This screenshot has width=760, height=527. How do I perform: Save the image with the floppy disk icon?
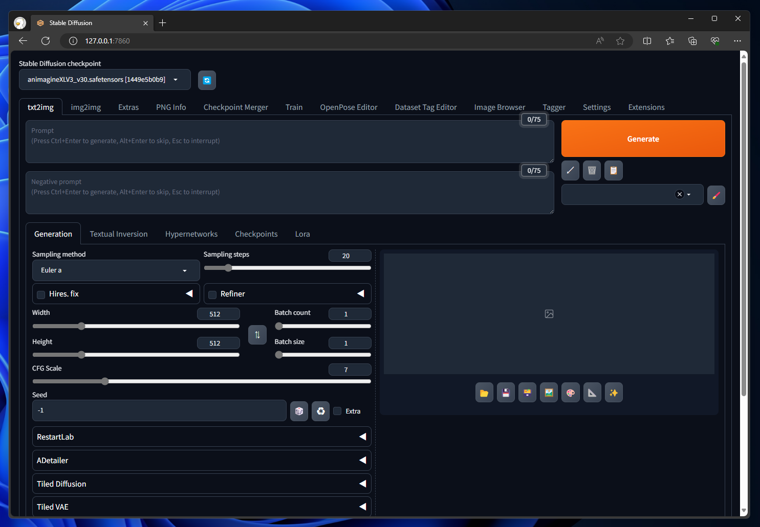(x=506, y=393)
